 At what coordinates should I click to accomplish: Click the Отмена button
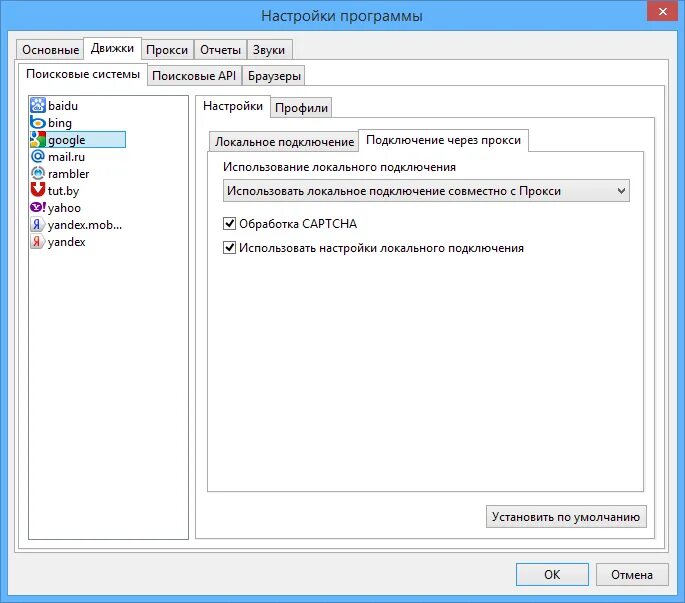632,574
